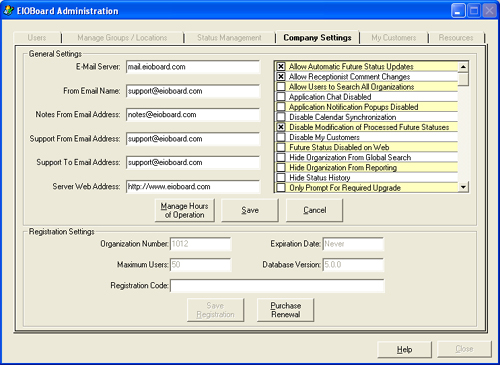Select the Support To Email Address field
500x365 pixels.
tap(193, 162)
